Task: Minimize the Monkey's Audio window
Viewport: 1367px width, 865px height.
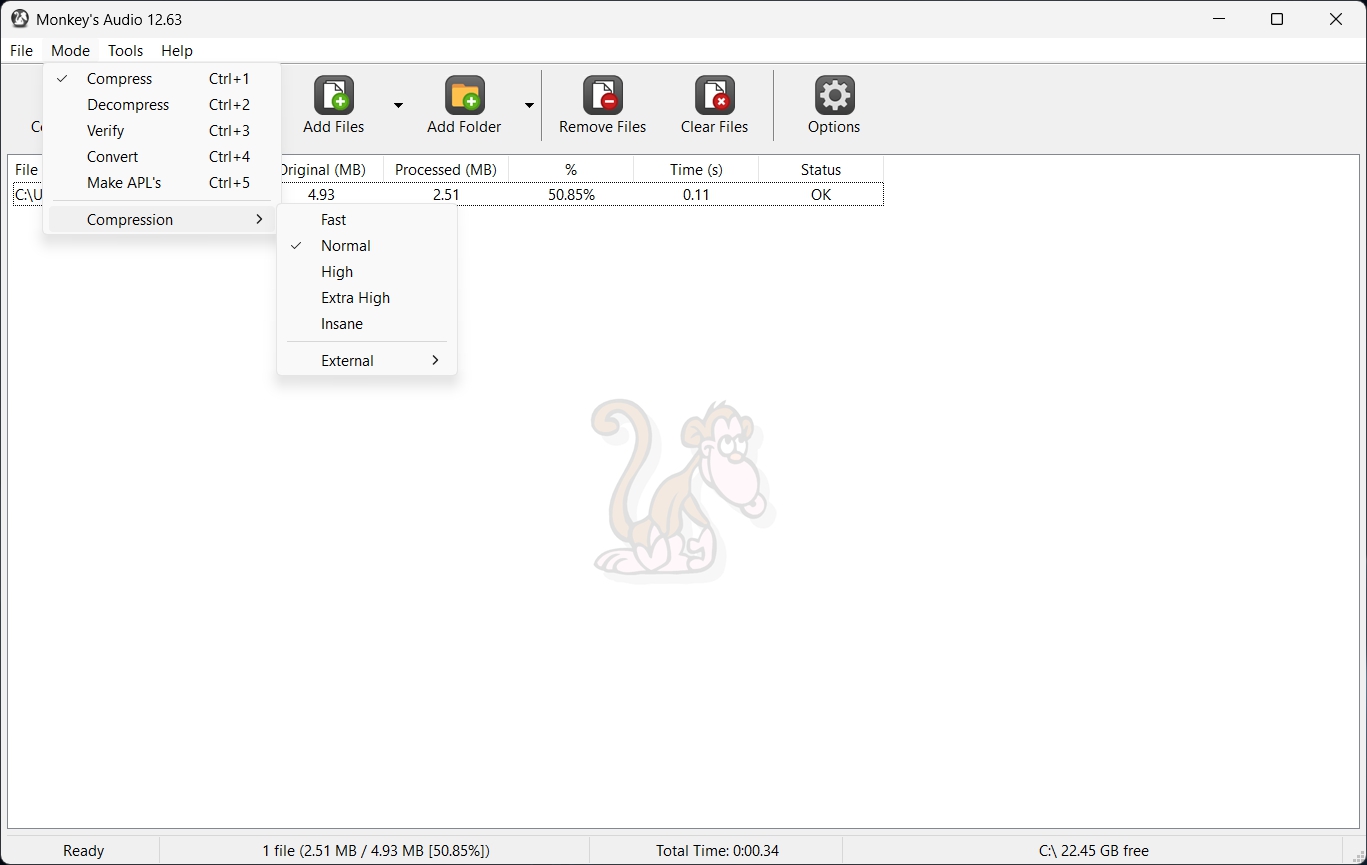Action: coord(1219,19)
